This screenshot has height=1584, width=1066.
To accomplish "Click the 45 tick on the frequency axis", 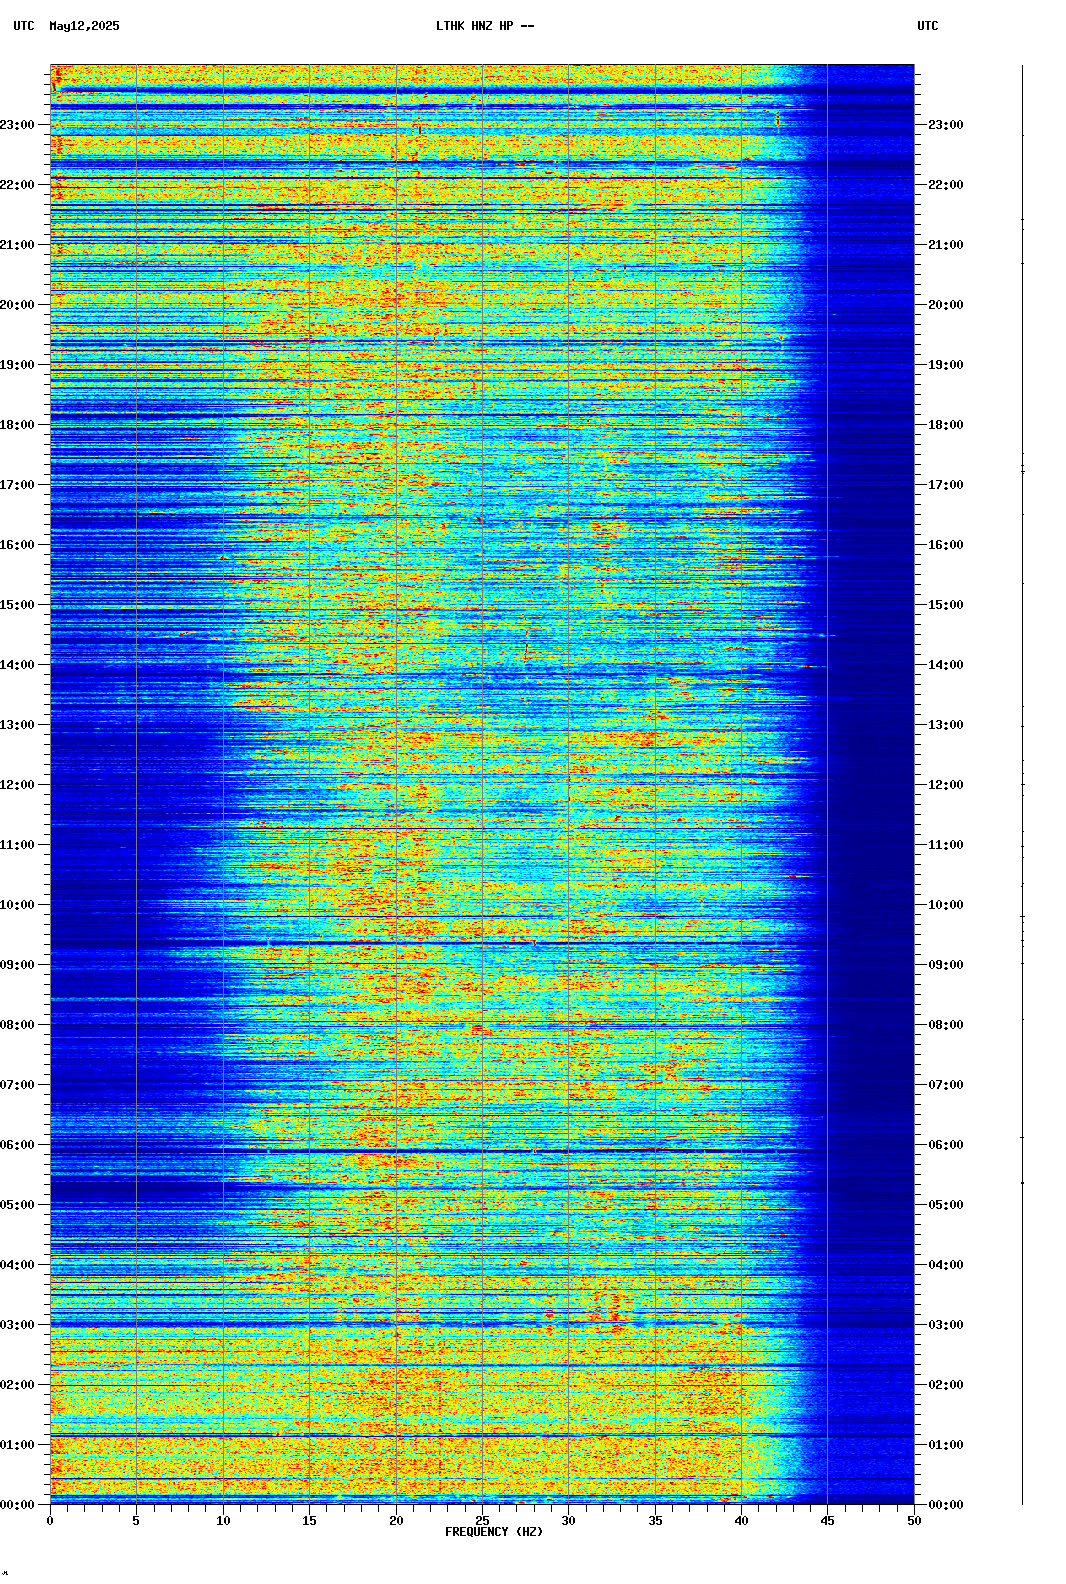I will [828, 1521].
